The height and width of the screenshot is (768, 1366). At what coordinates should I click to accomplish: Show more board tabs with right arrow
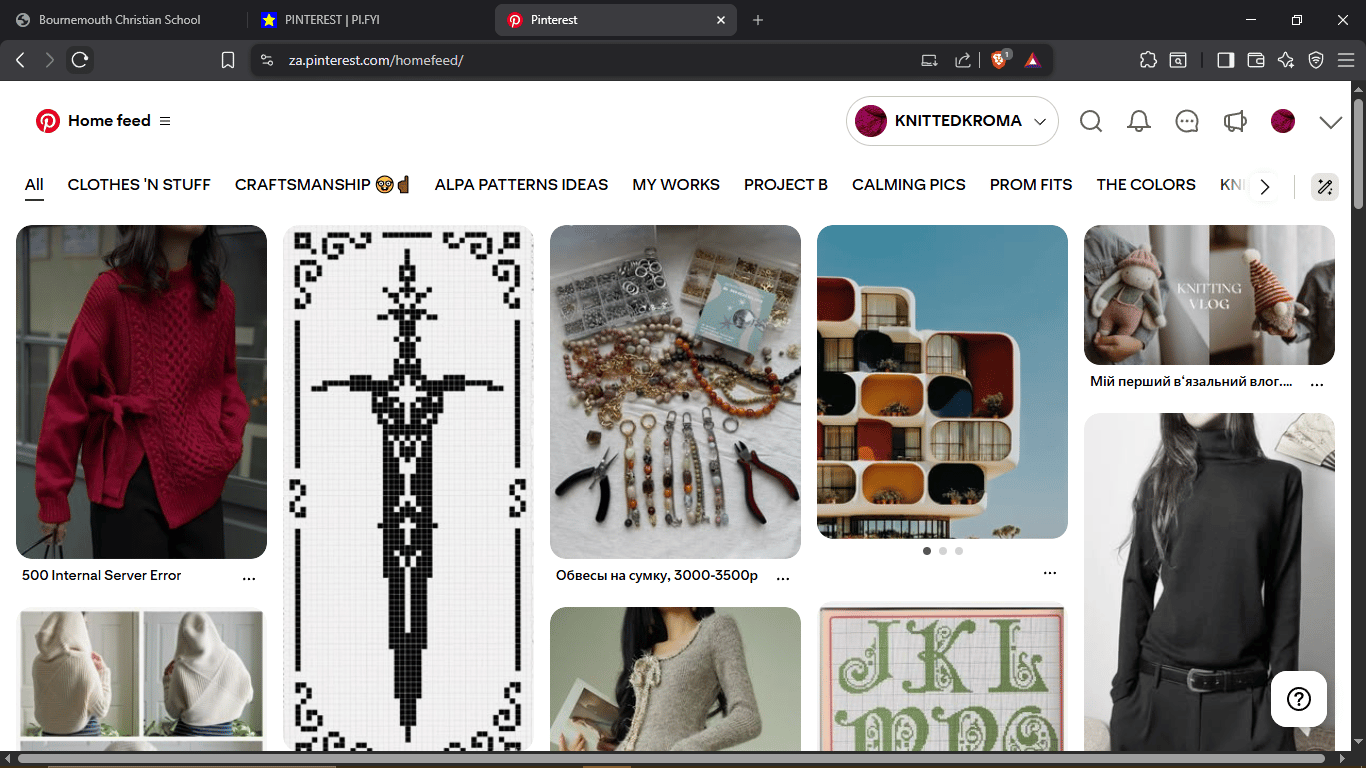(x=1265, y=187)
